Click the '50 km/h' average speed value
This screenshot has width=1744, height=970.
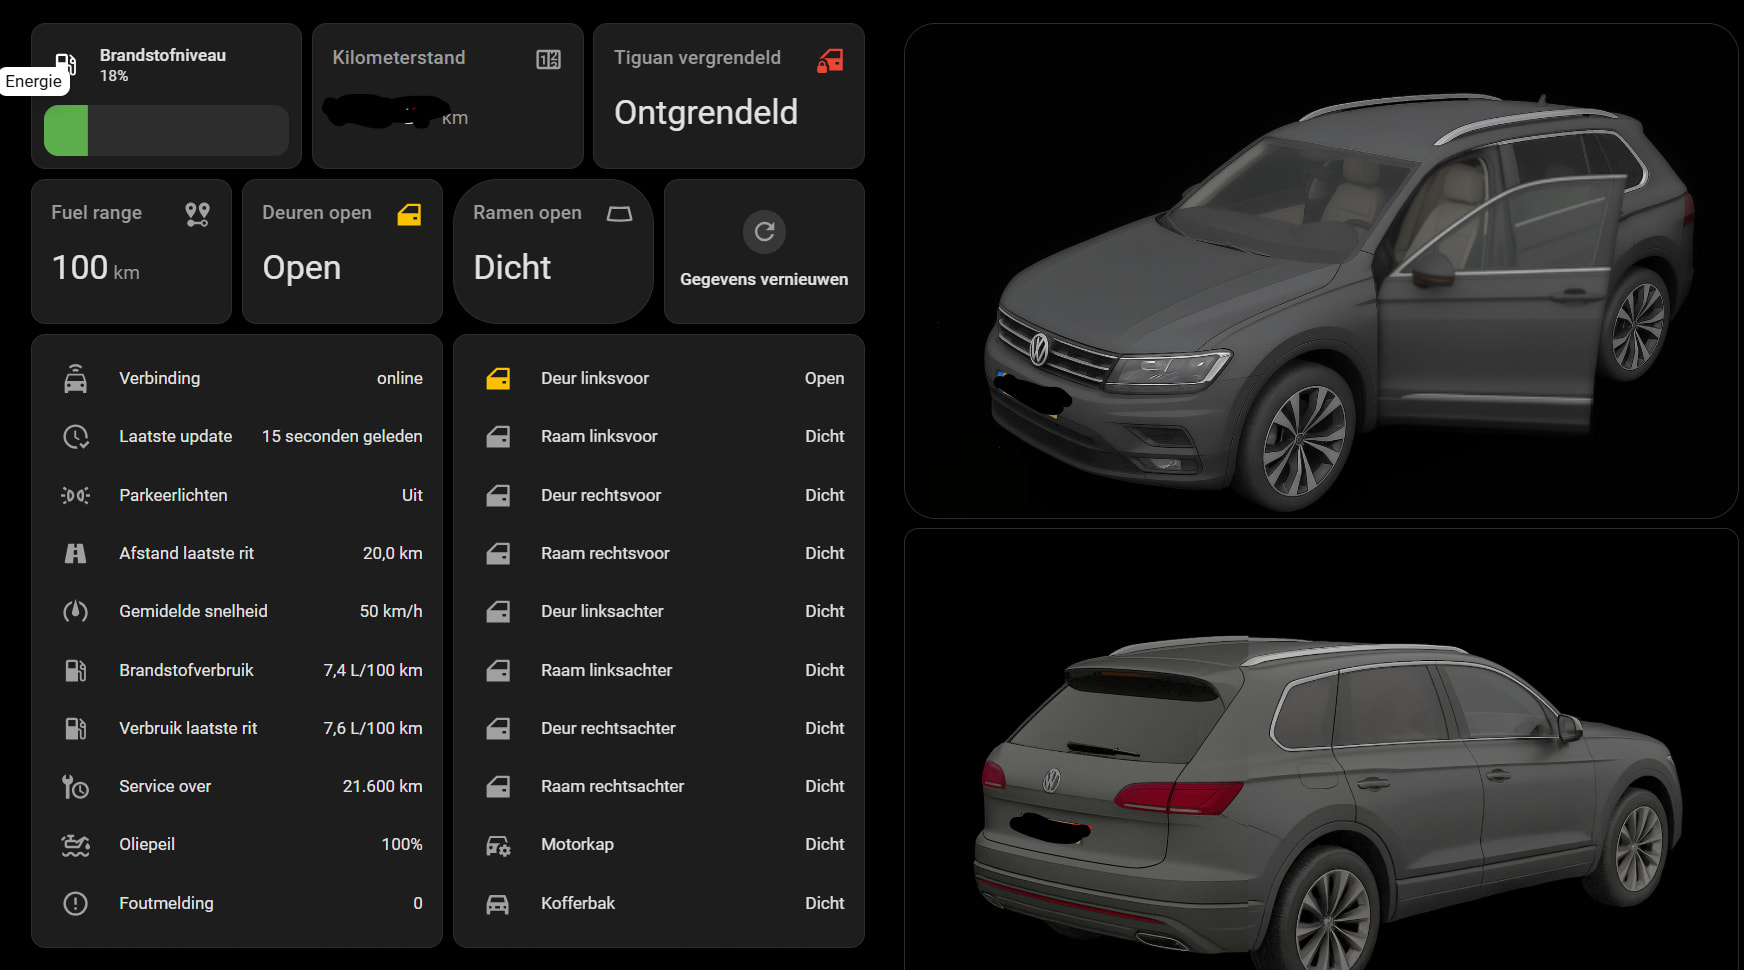391,611
